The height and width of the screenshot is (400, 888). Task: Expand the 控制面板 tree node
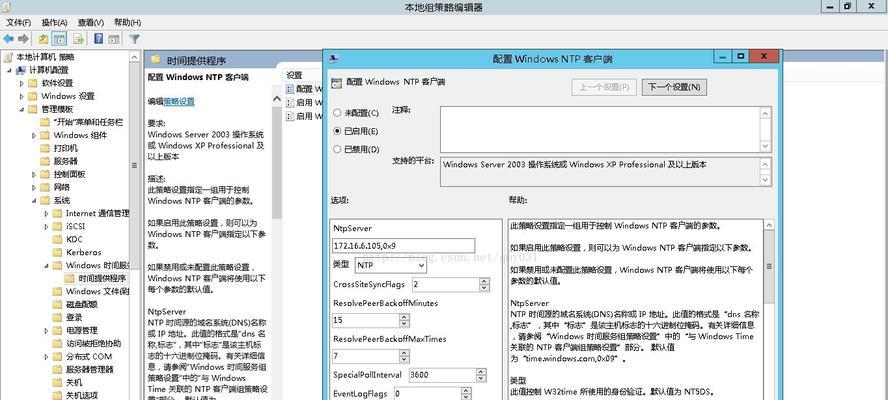pyautogui.click(x=35, y=174)
